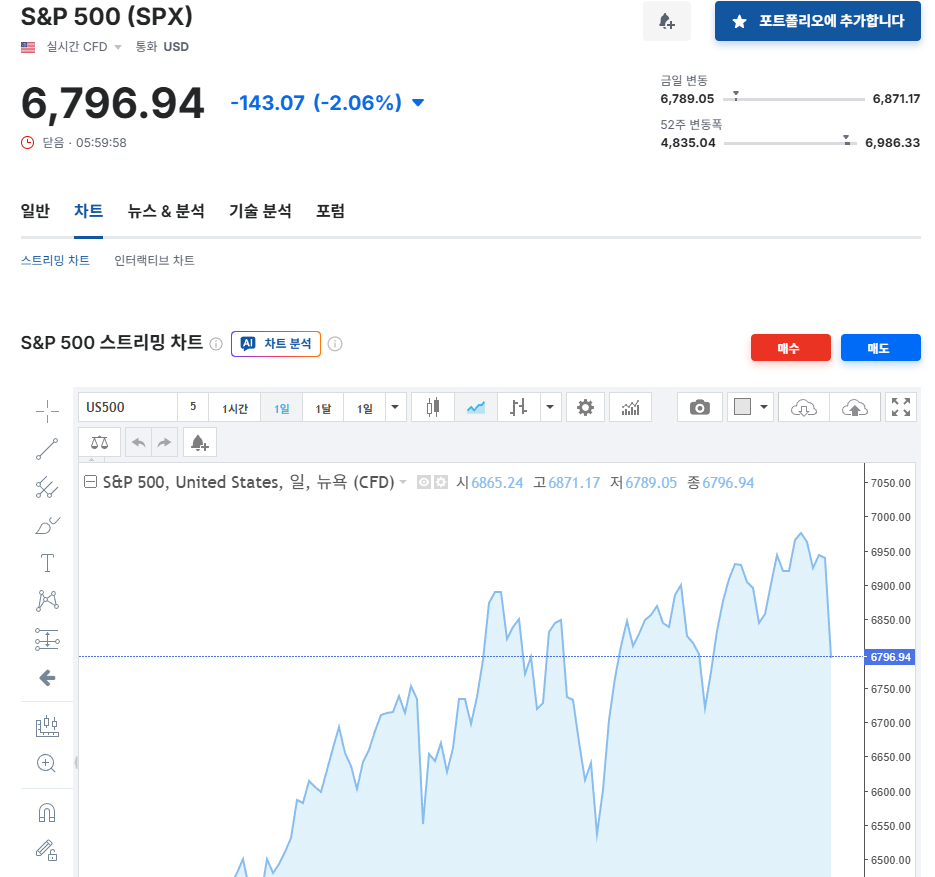Select 스트리밍 차트 sub-tab
Viewport: 935px width, 877px height.
tap(55, 261)
